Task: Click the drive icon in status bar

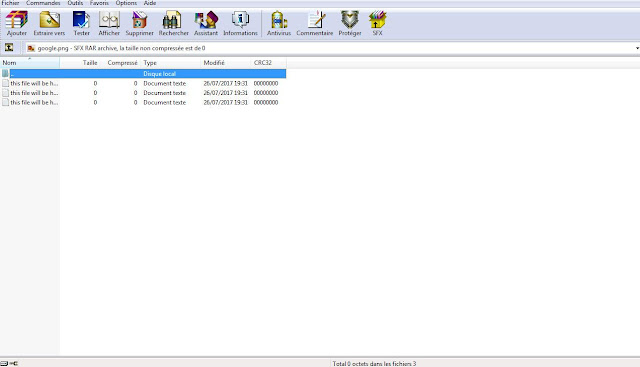Action: 4,363
